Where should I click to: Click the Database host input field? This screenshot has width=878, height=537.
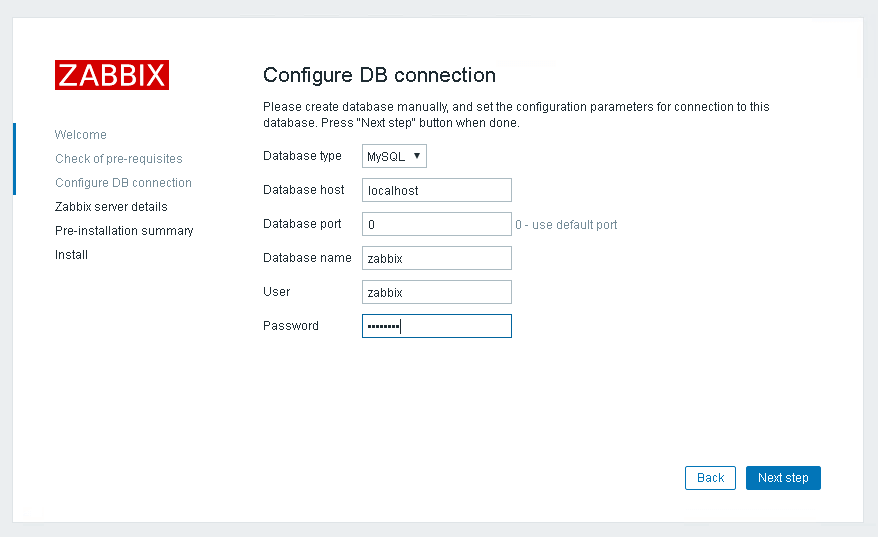point(436,190)
